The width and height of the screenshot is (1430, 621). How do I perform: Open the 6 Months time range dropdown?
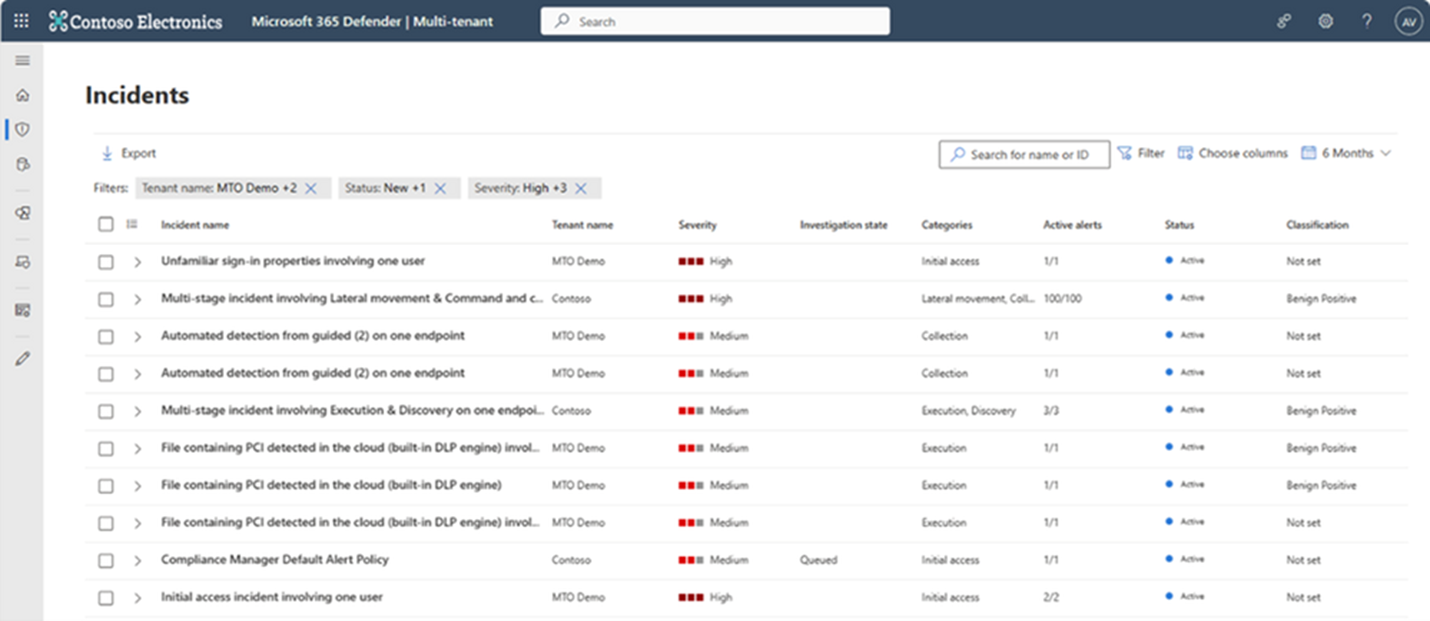click(1346, 154)
